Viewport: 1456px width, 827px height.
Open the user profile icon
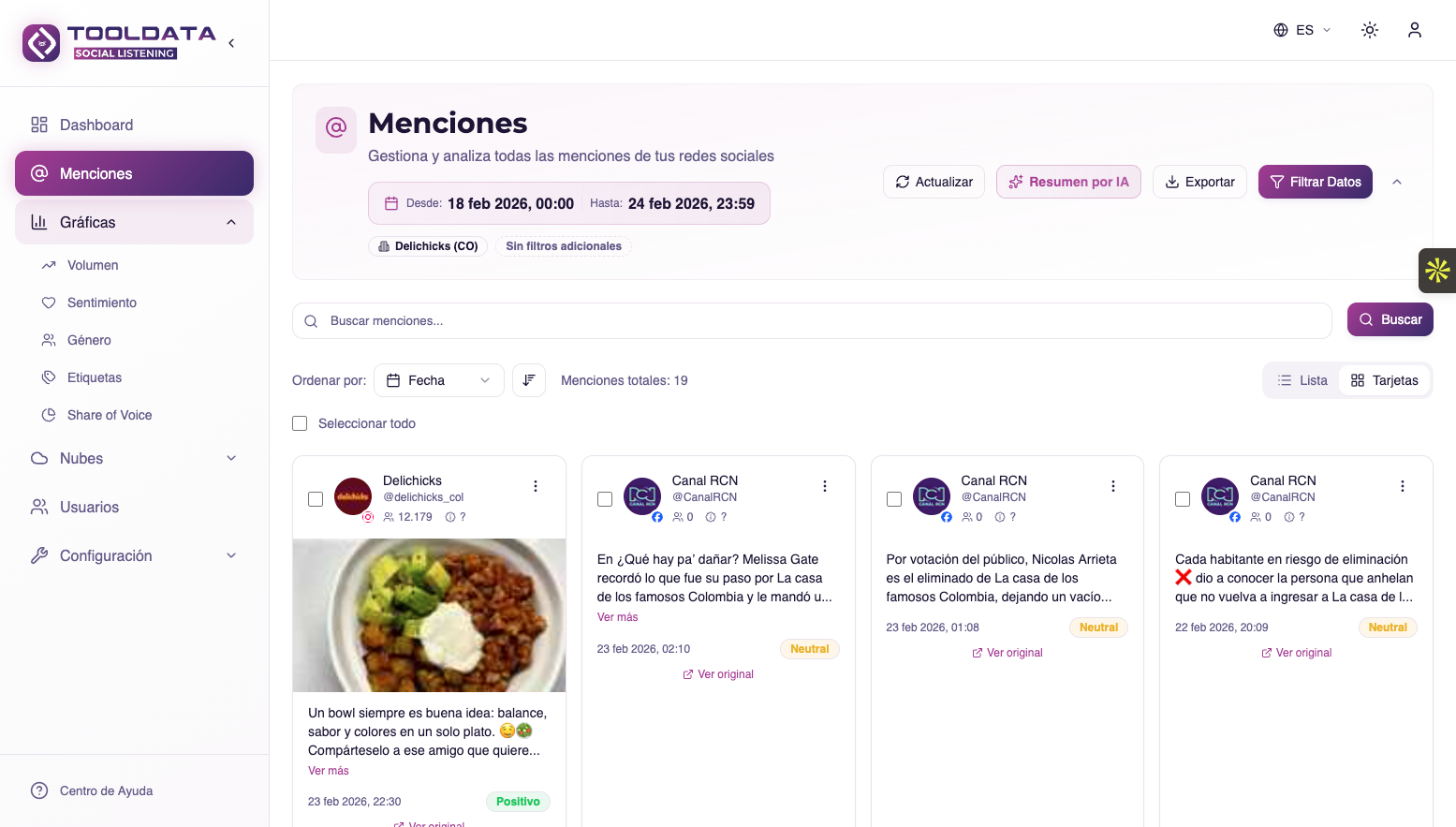[1414, 30]
